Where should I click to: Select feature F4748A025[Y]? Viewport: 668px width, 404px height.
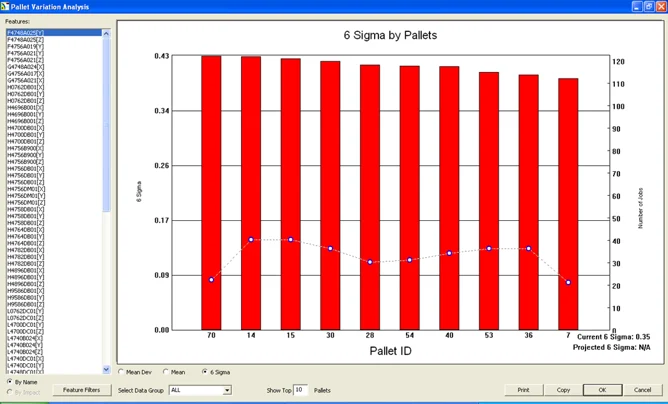click(54, 33)
